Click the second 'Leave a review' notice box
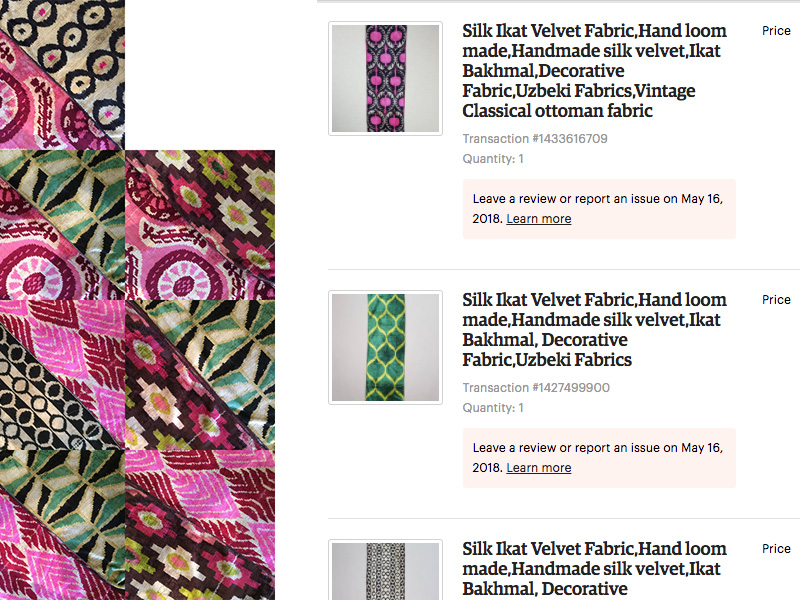 599,458
